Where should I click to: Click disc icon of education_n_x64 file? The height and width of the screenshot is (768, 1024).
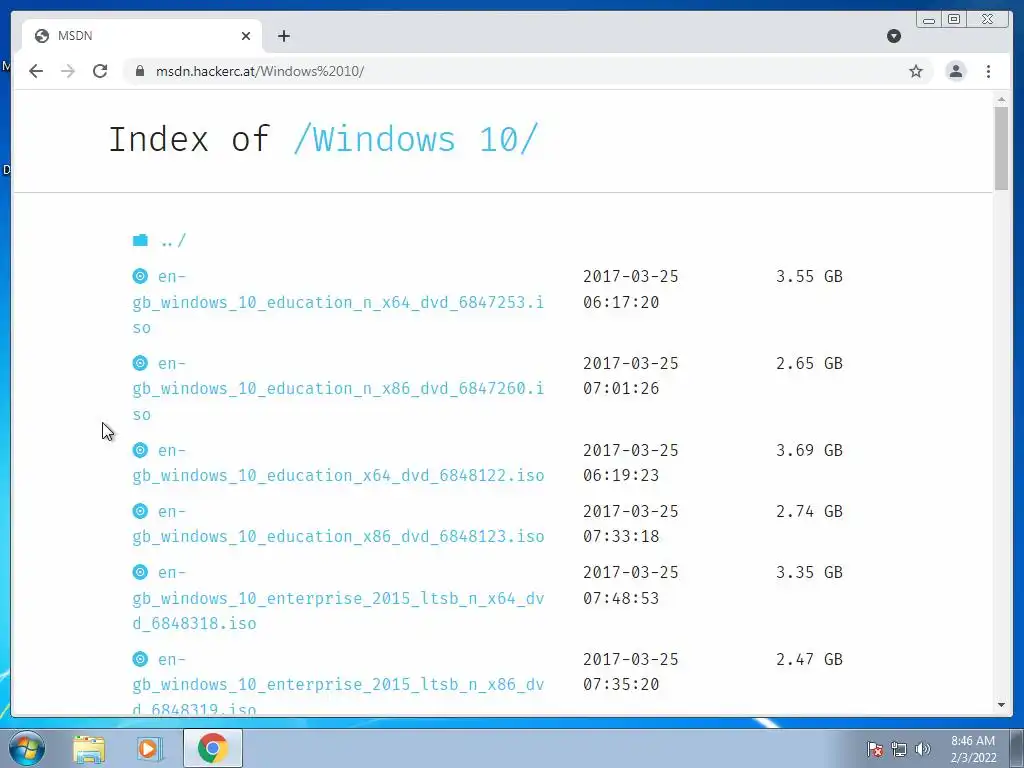click(140, 276)
